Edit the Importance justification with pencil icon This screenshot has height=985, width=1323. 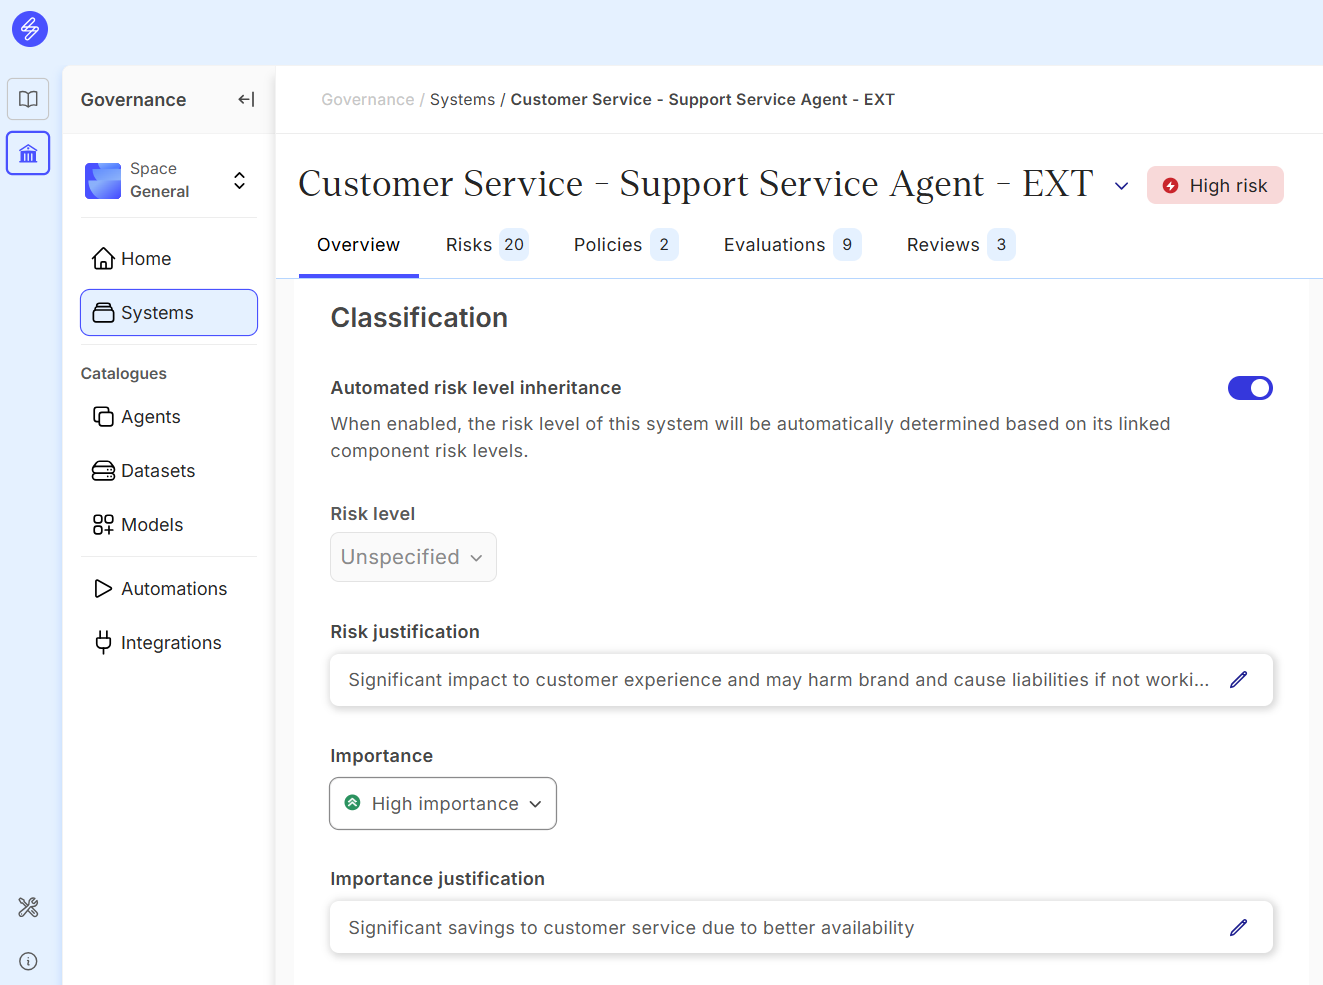tap(1238, 928)
